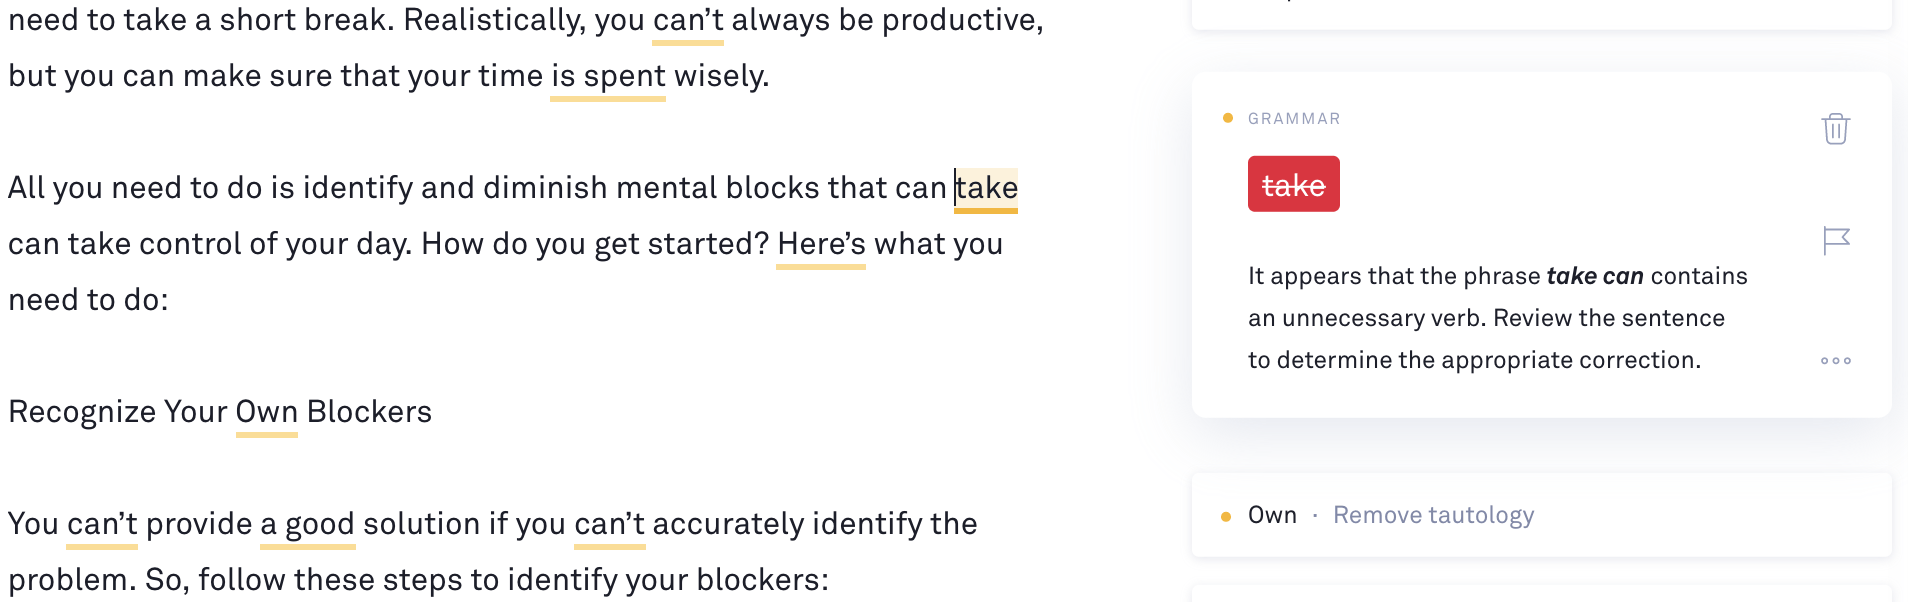Screen dimensions: 1908x602
Task: Open the three-dot more options menu
Action: tap(1835, 361)
